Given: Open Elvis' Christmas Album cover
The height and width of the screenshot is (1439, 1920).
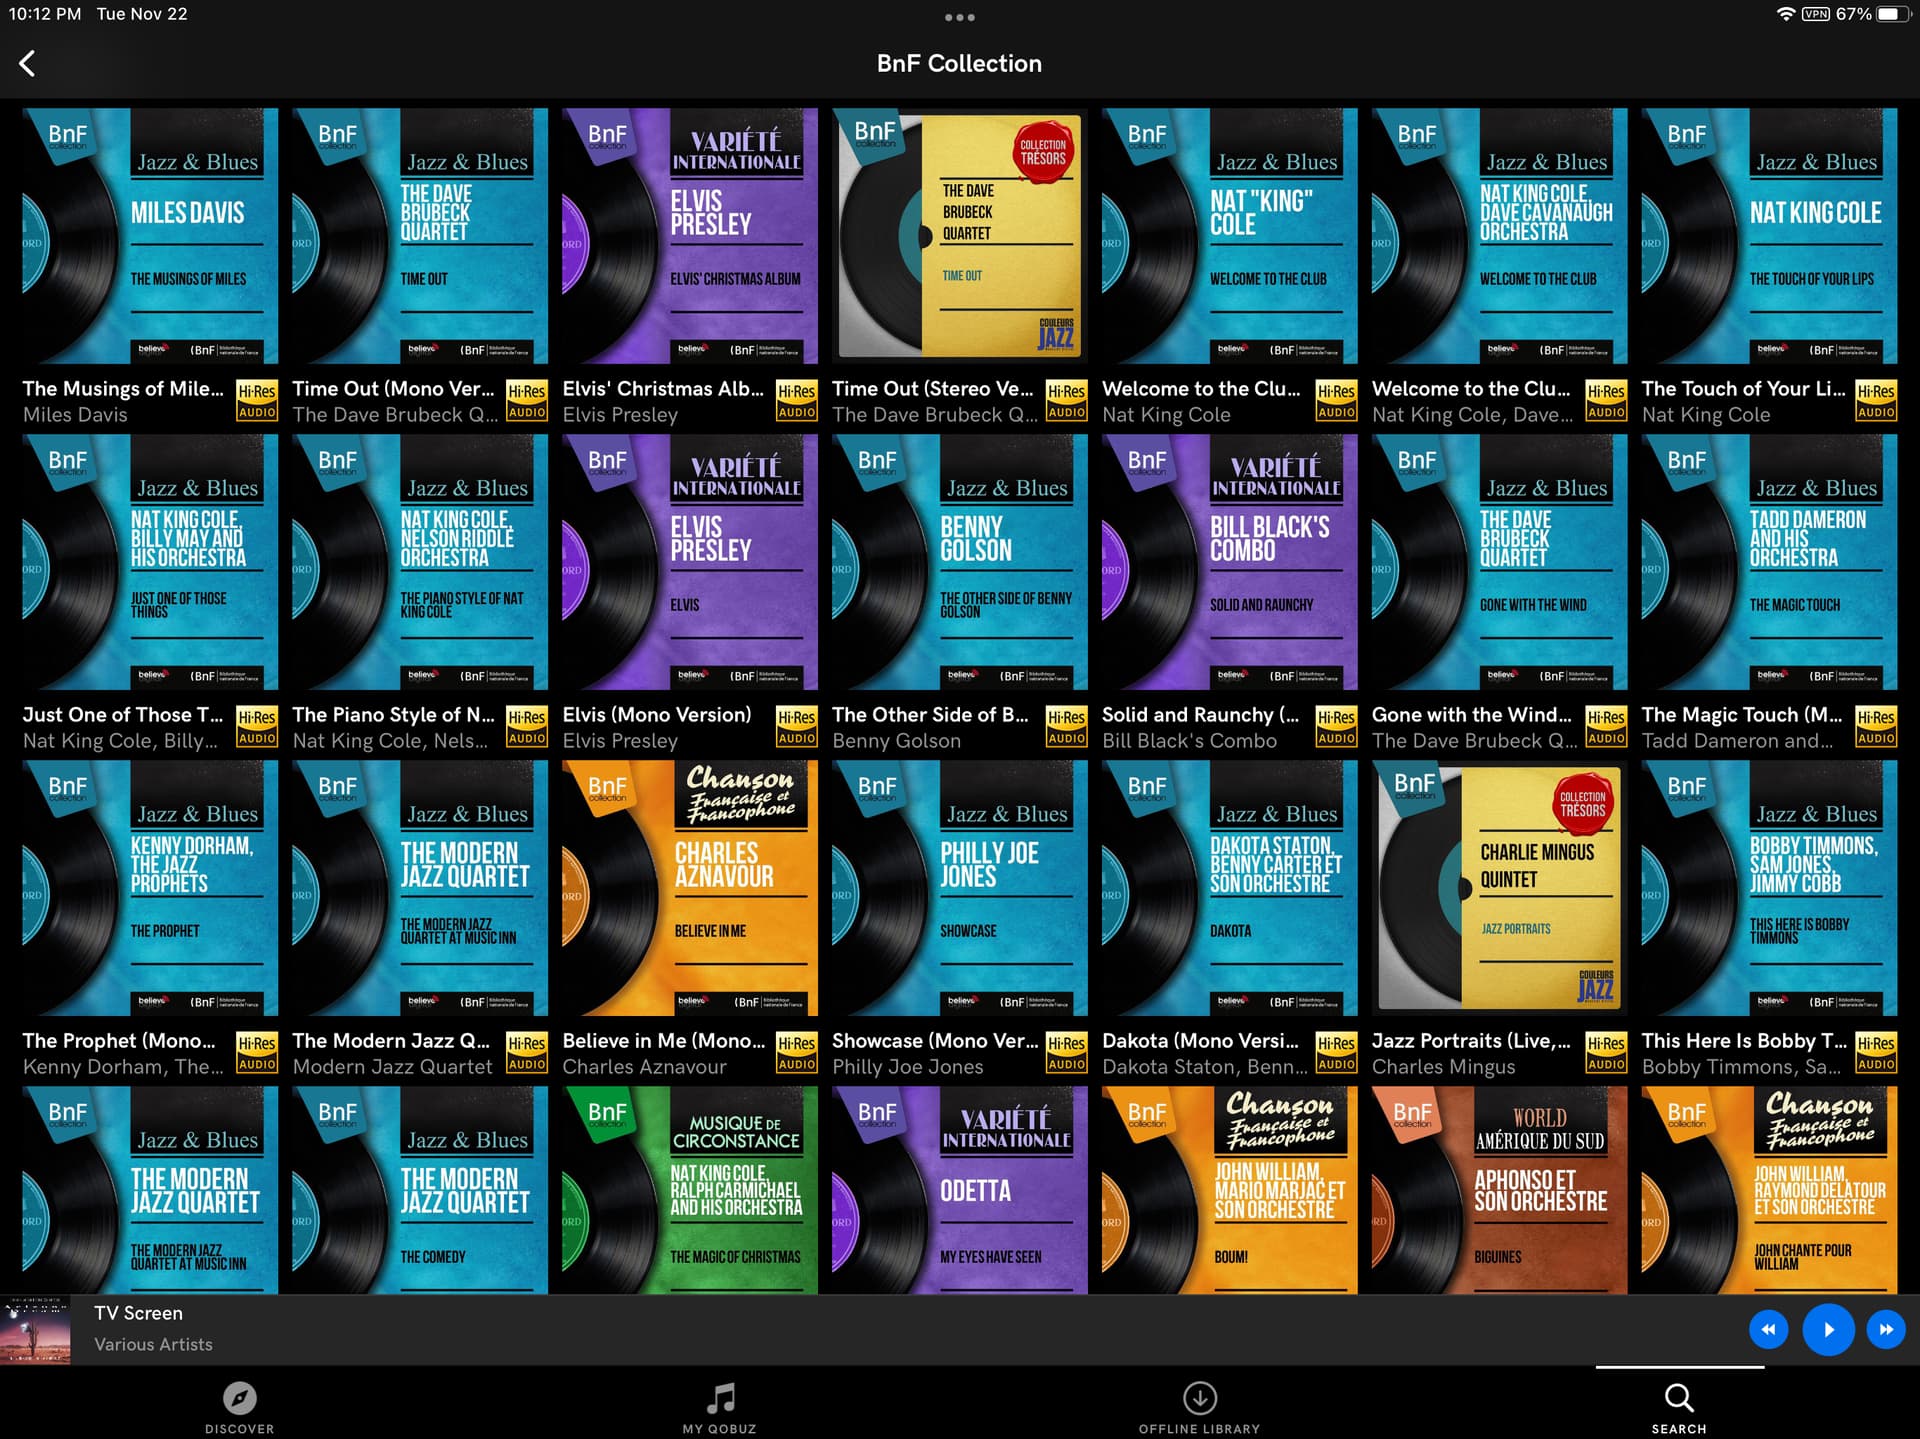Looking at the screenshot, I should click(690, 236).
